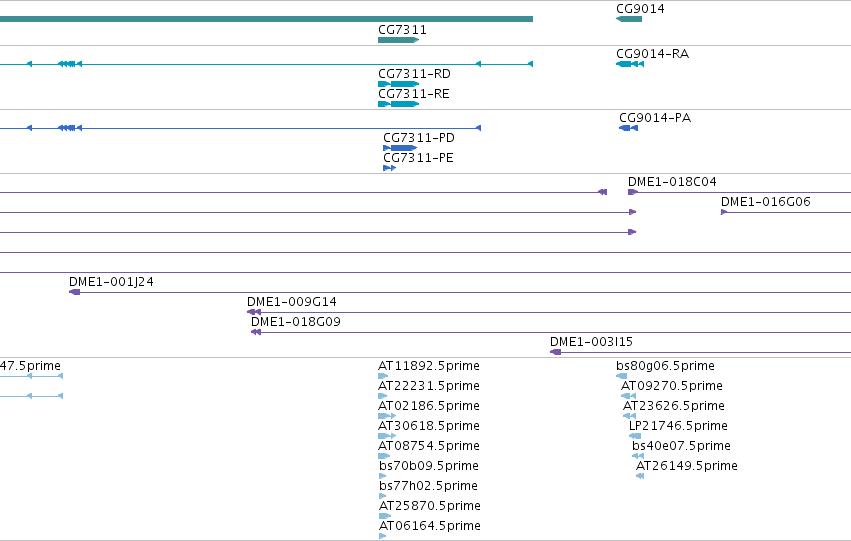This screenshot has height=541, width=851.
Task: Select the LP21746.5prime EST label
Action: tap(678, 426)
